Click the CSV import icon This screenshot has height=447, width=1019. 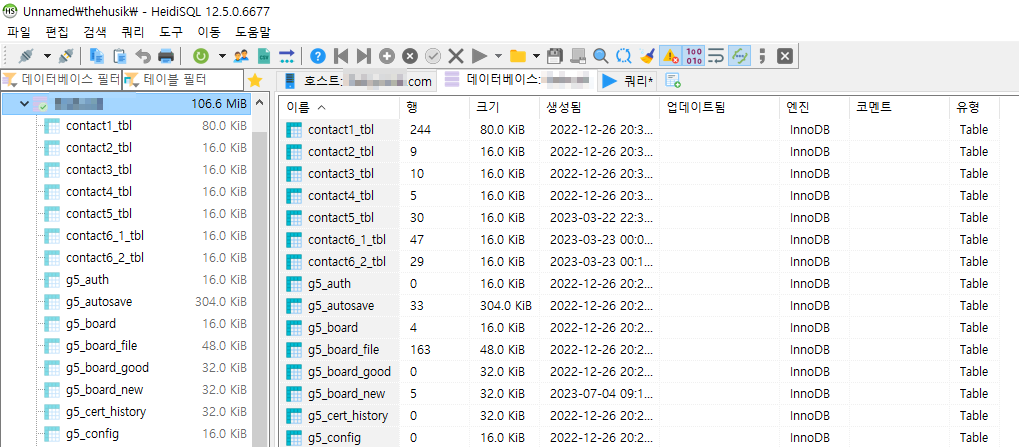point(264,56)
